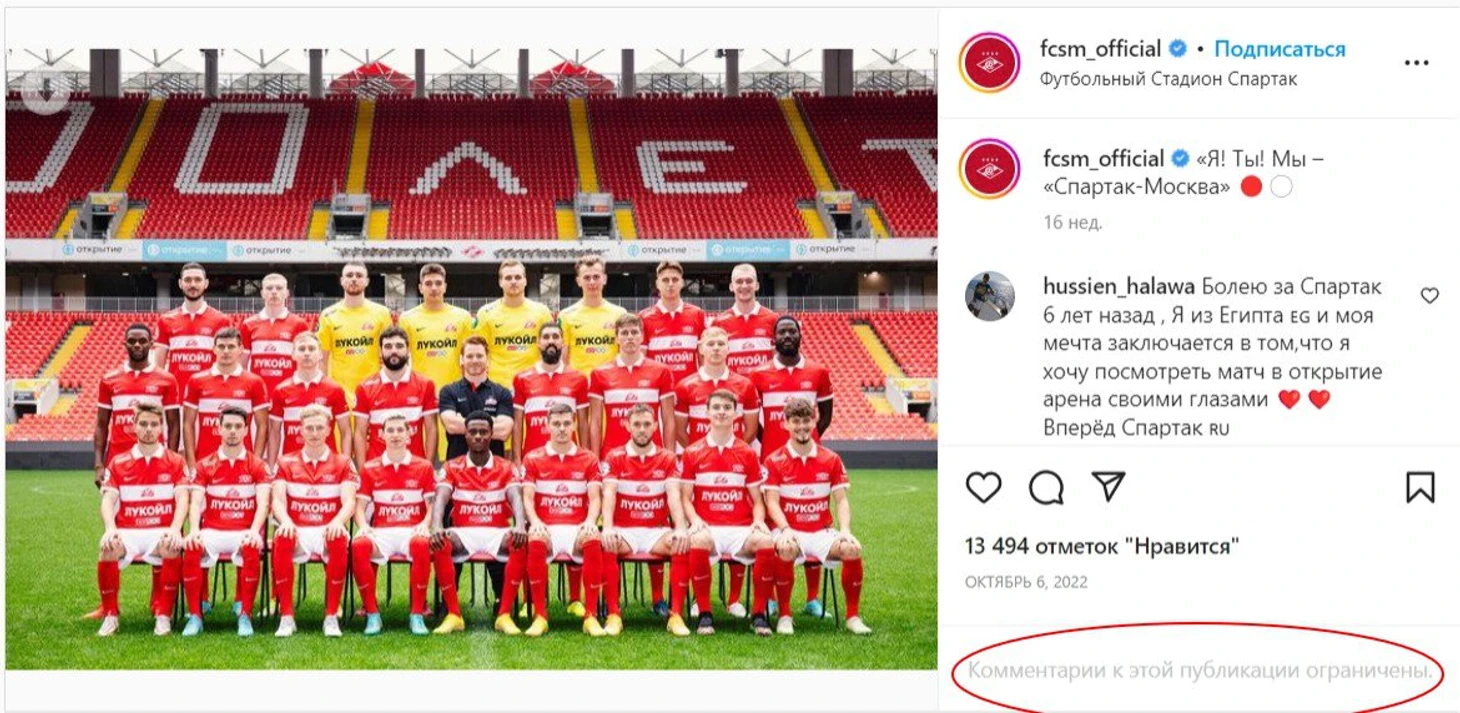Like hussien_halawa's comment with the small heart
Viewport: 1460px width, 713px height.
click(x=1430, y=295)
